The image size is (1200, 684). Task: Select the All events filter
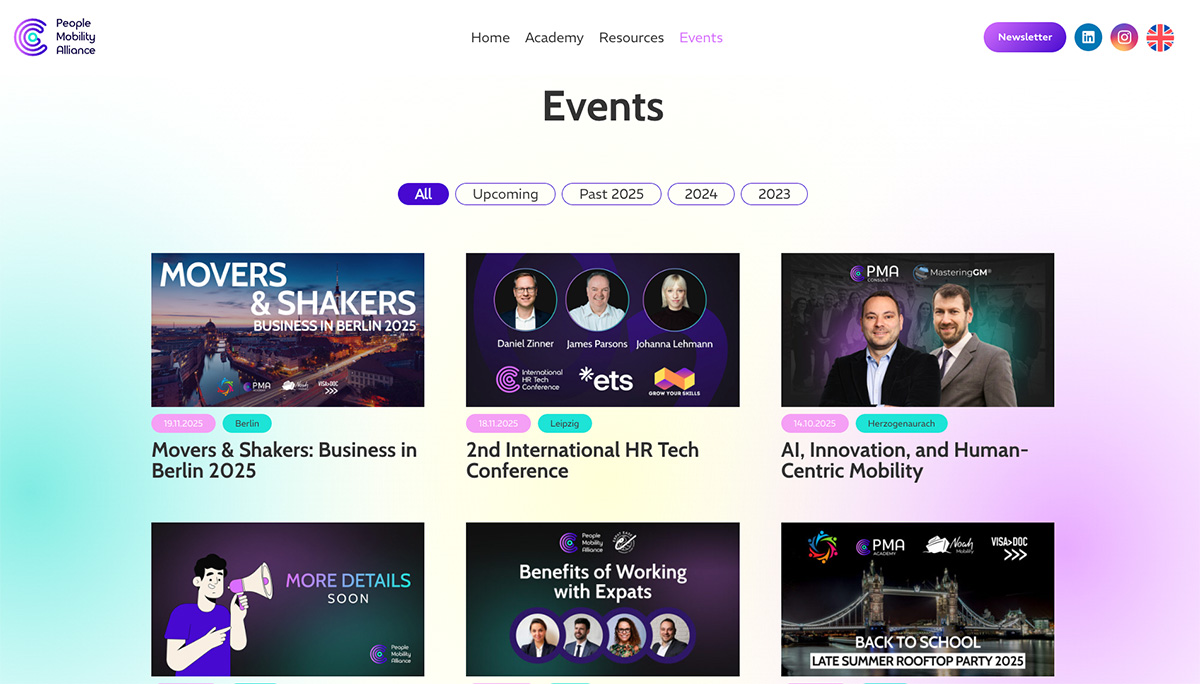coord(423,194)
